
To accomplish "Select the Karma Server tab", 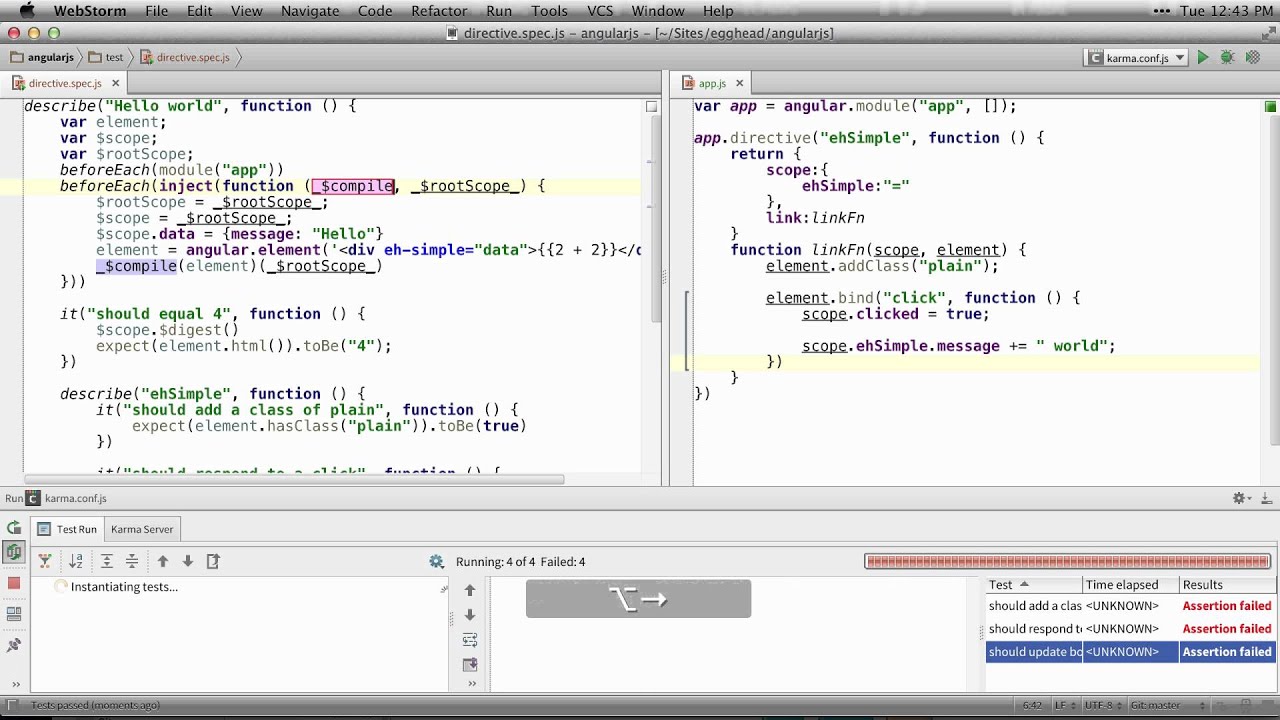I will 142,529.
